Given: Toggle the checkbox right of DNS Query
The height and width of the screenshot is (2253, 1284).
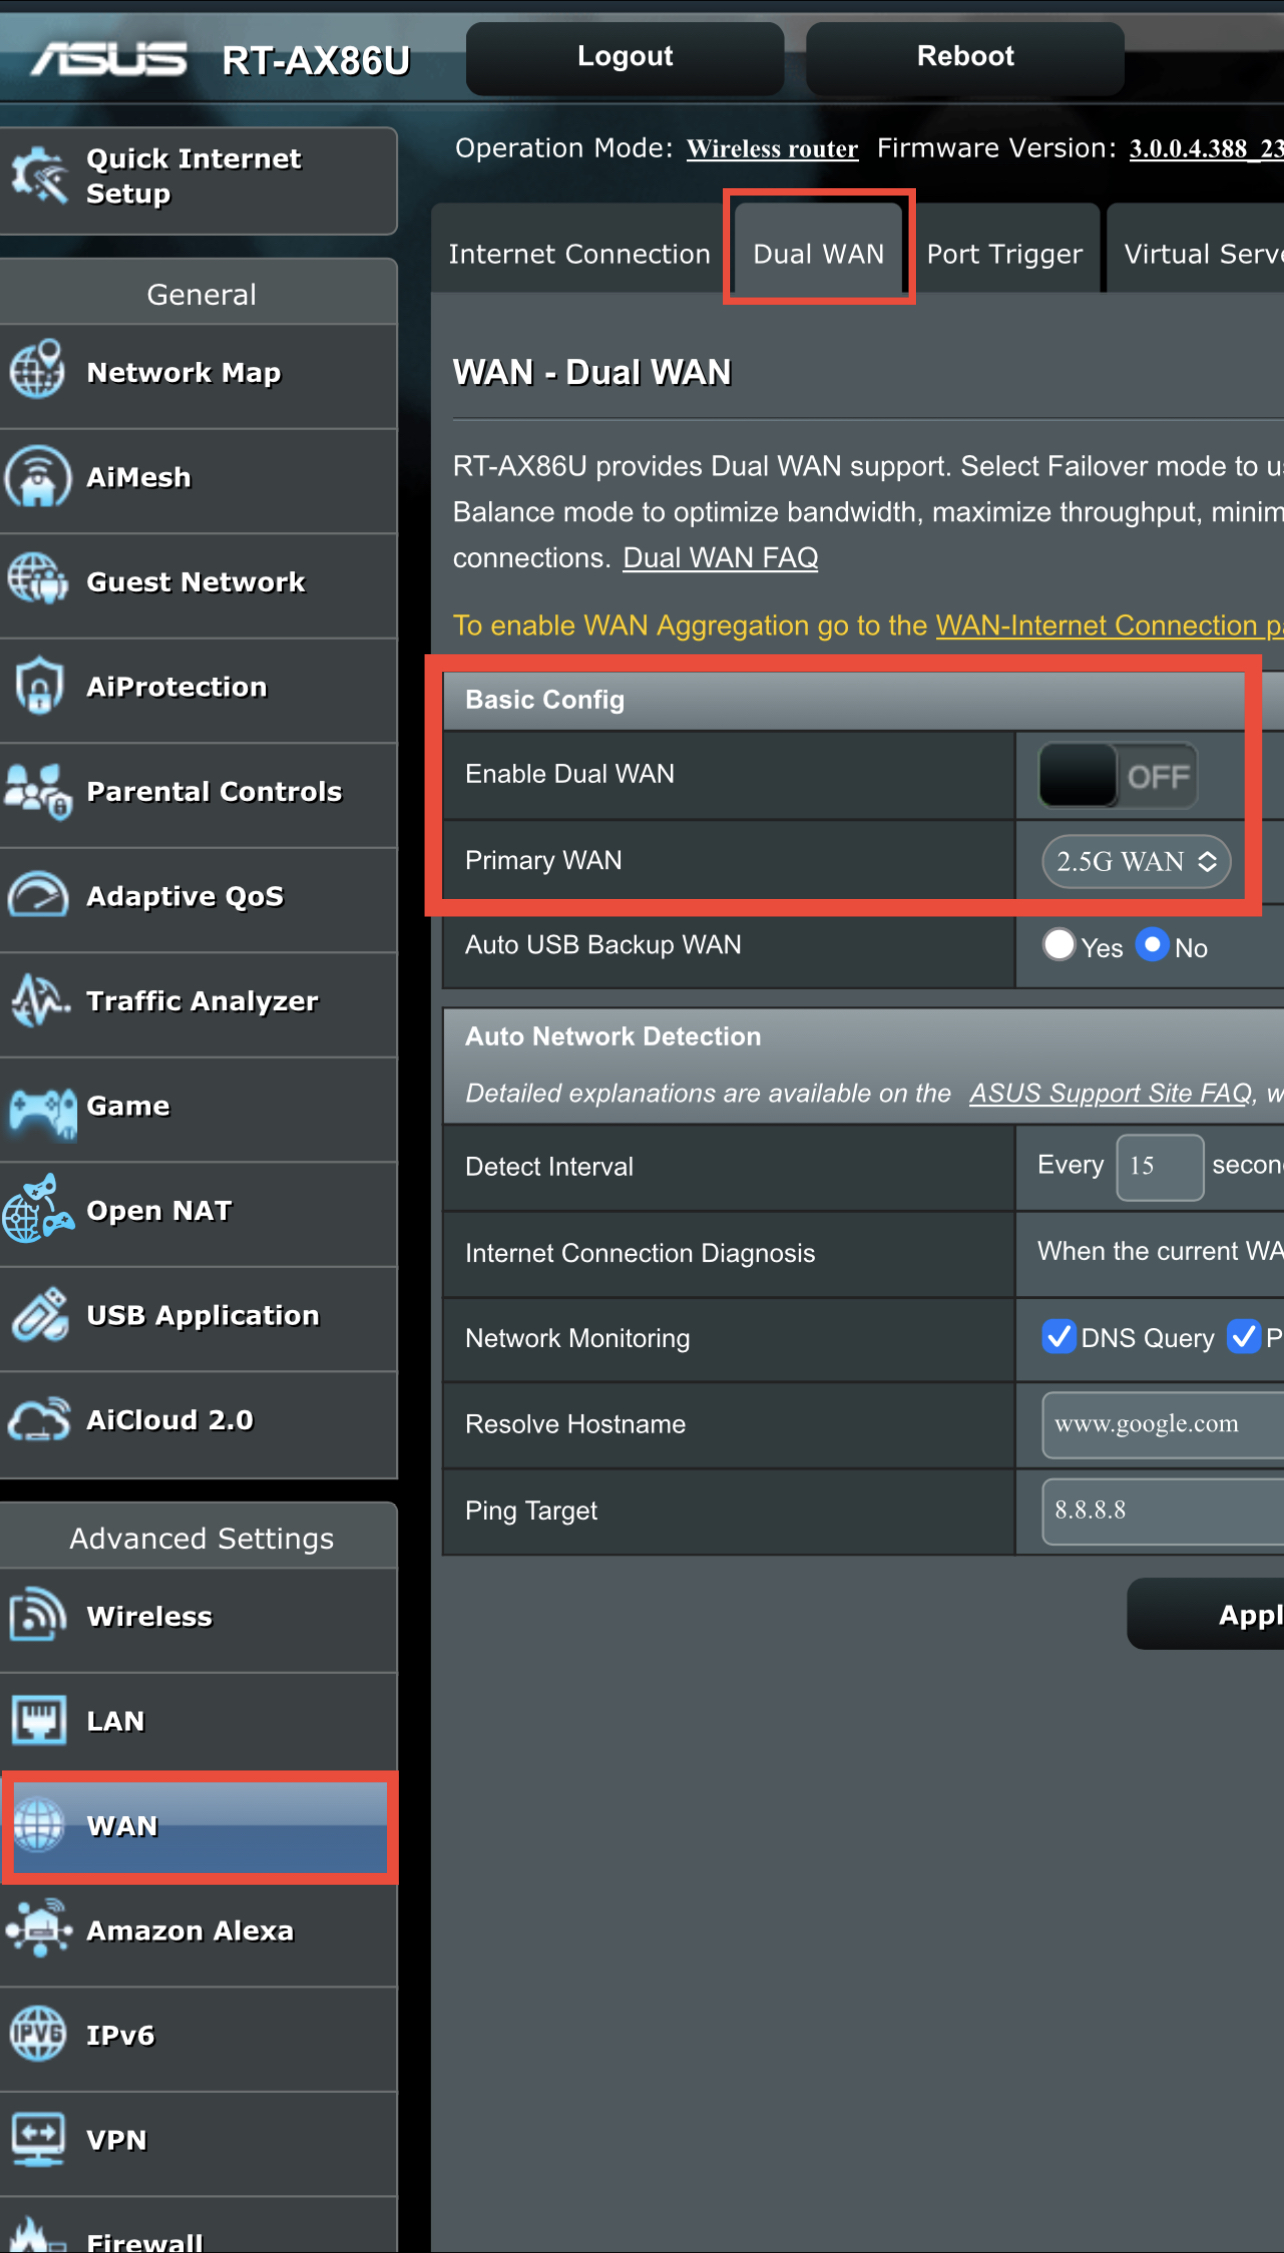Looking at the screenshot, I should (1243, 1336).
